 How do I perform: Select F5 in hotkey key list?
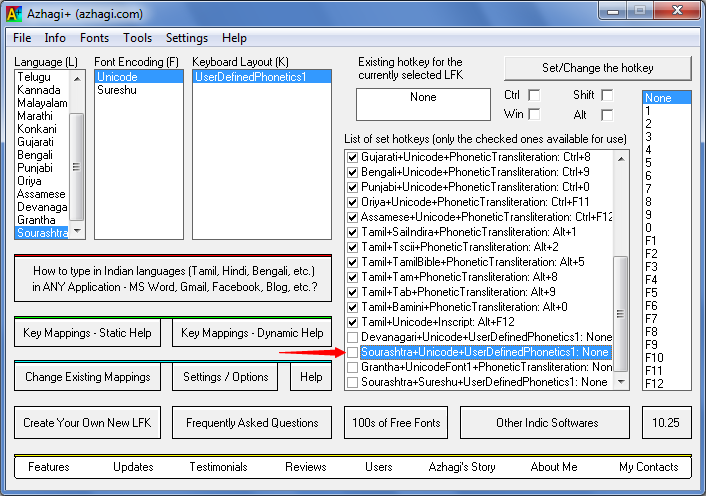(x=667, y=293)
